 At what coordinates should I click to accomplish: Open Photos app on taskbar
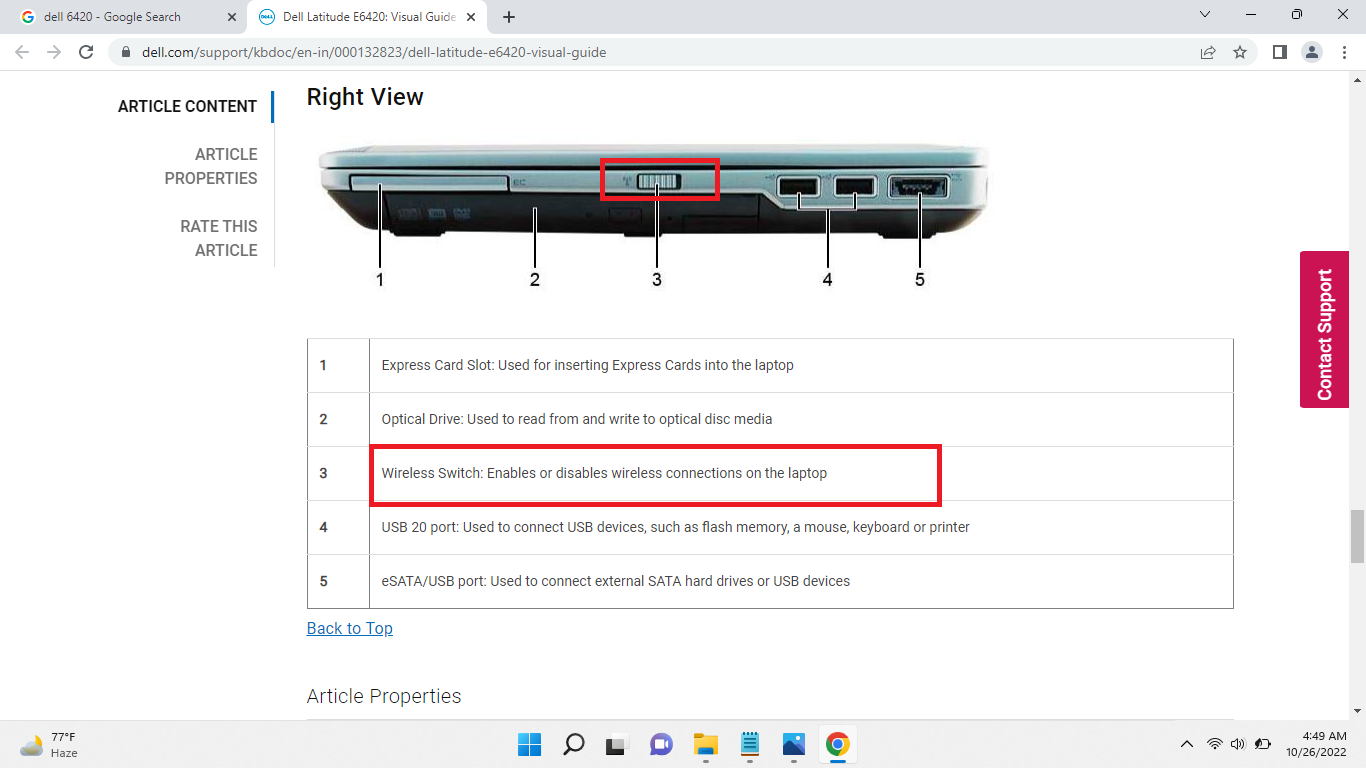(x=794, y=744)
